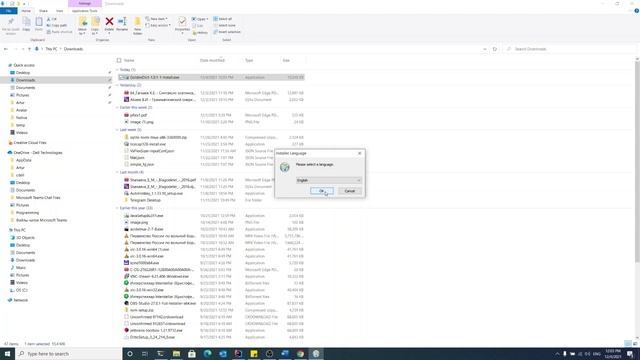Click the taskbar search box
This screenshot has height=360, width=640.
(x=69, y=354)
